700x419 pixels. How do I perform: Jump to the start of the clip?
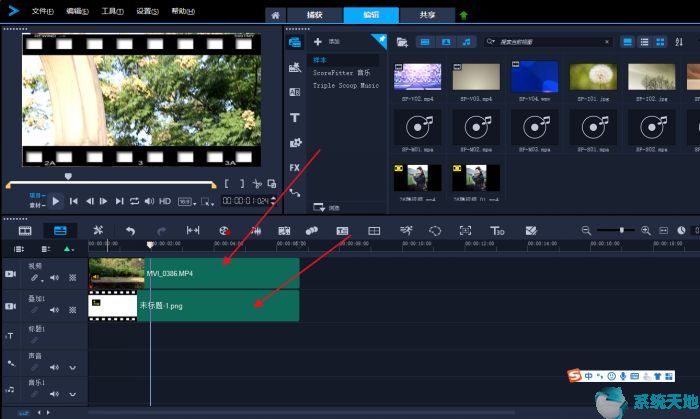click(74, 201)
